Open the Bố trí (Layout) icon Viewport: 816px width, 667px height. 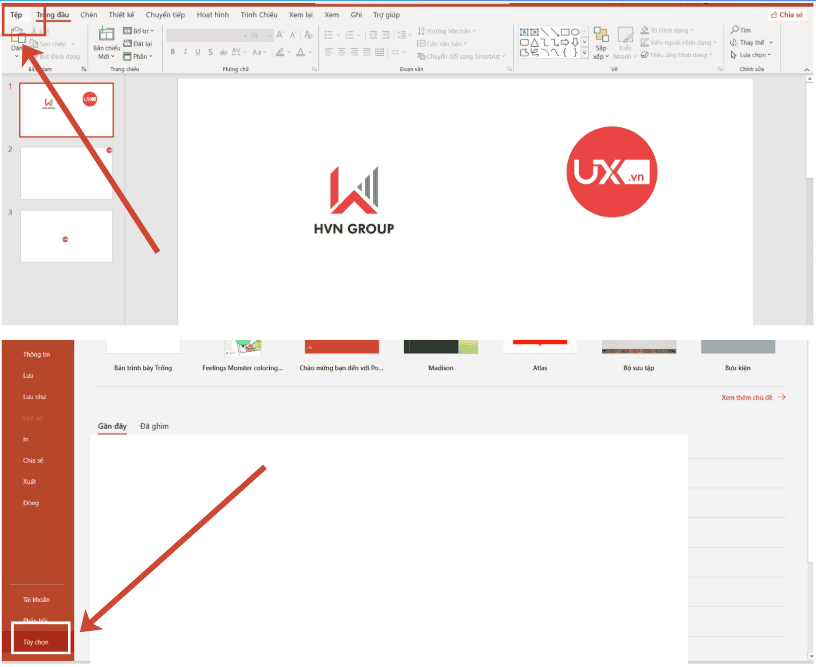tap(127, 31)
